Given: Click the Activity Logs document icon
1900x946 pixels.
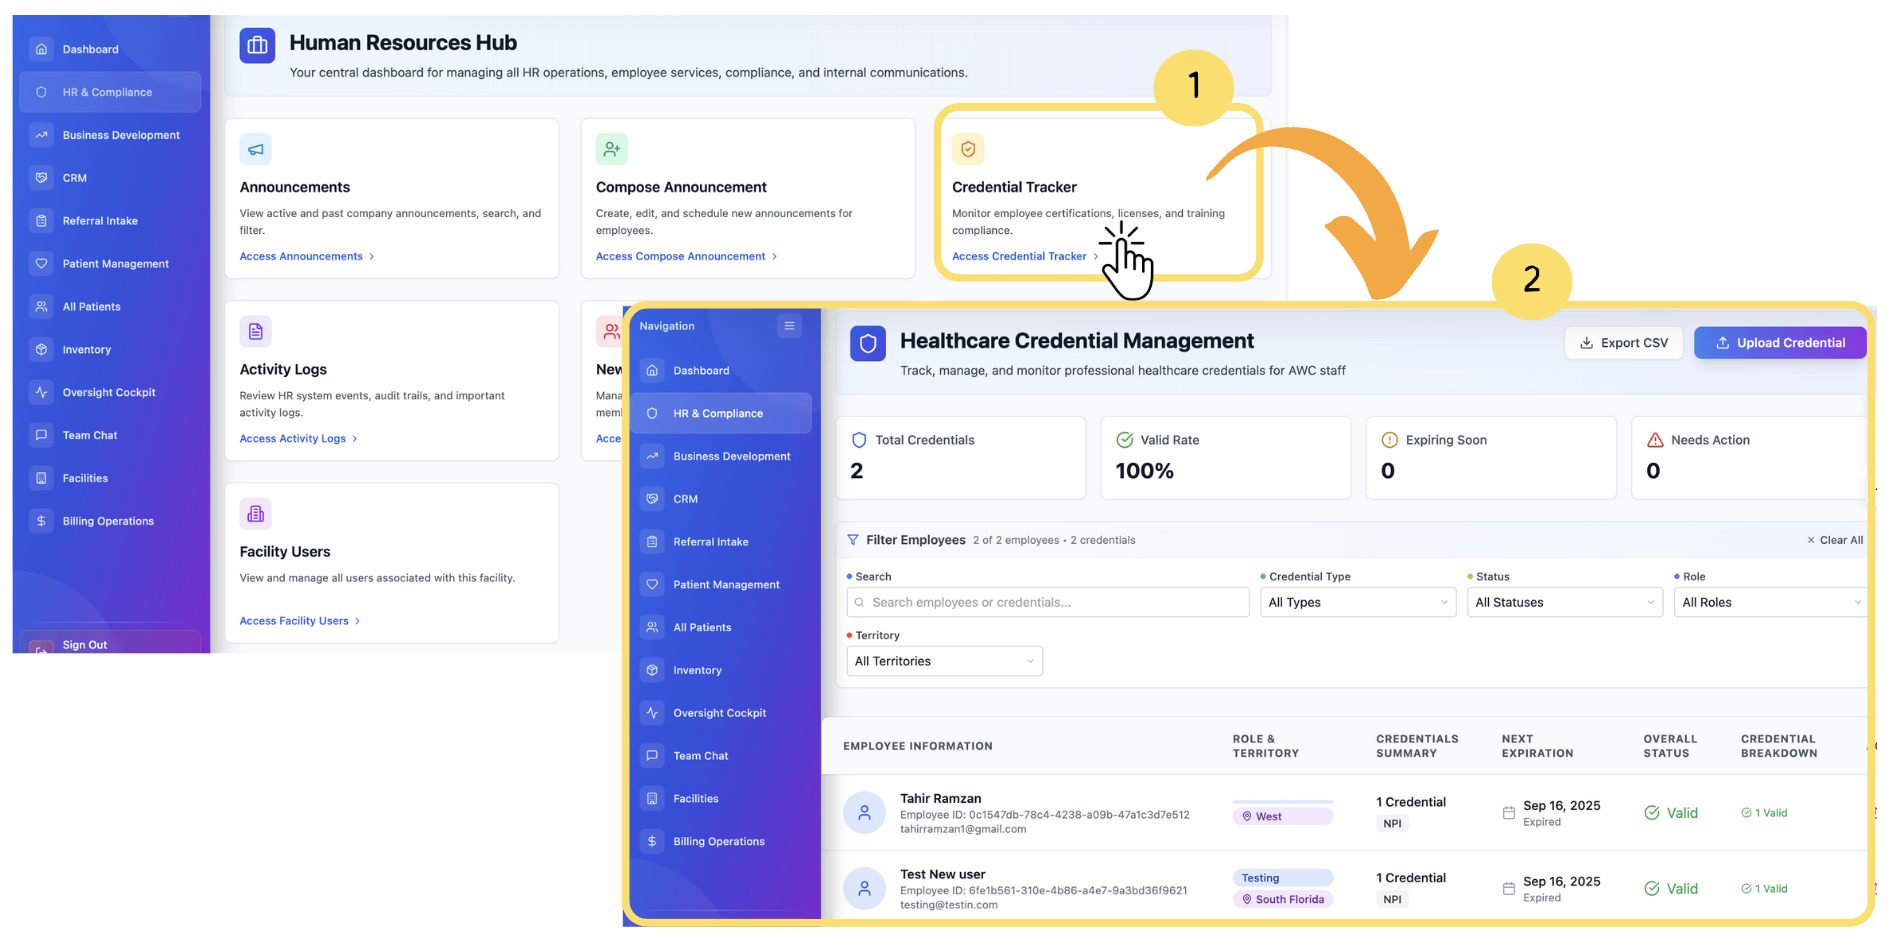Looking at the screenshot, I should click(x=256, y=331).
